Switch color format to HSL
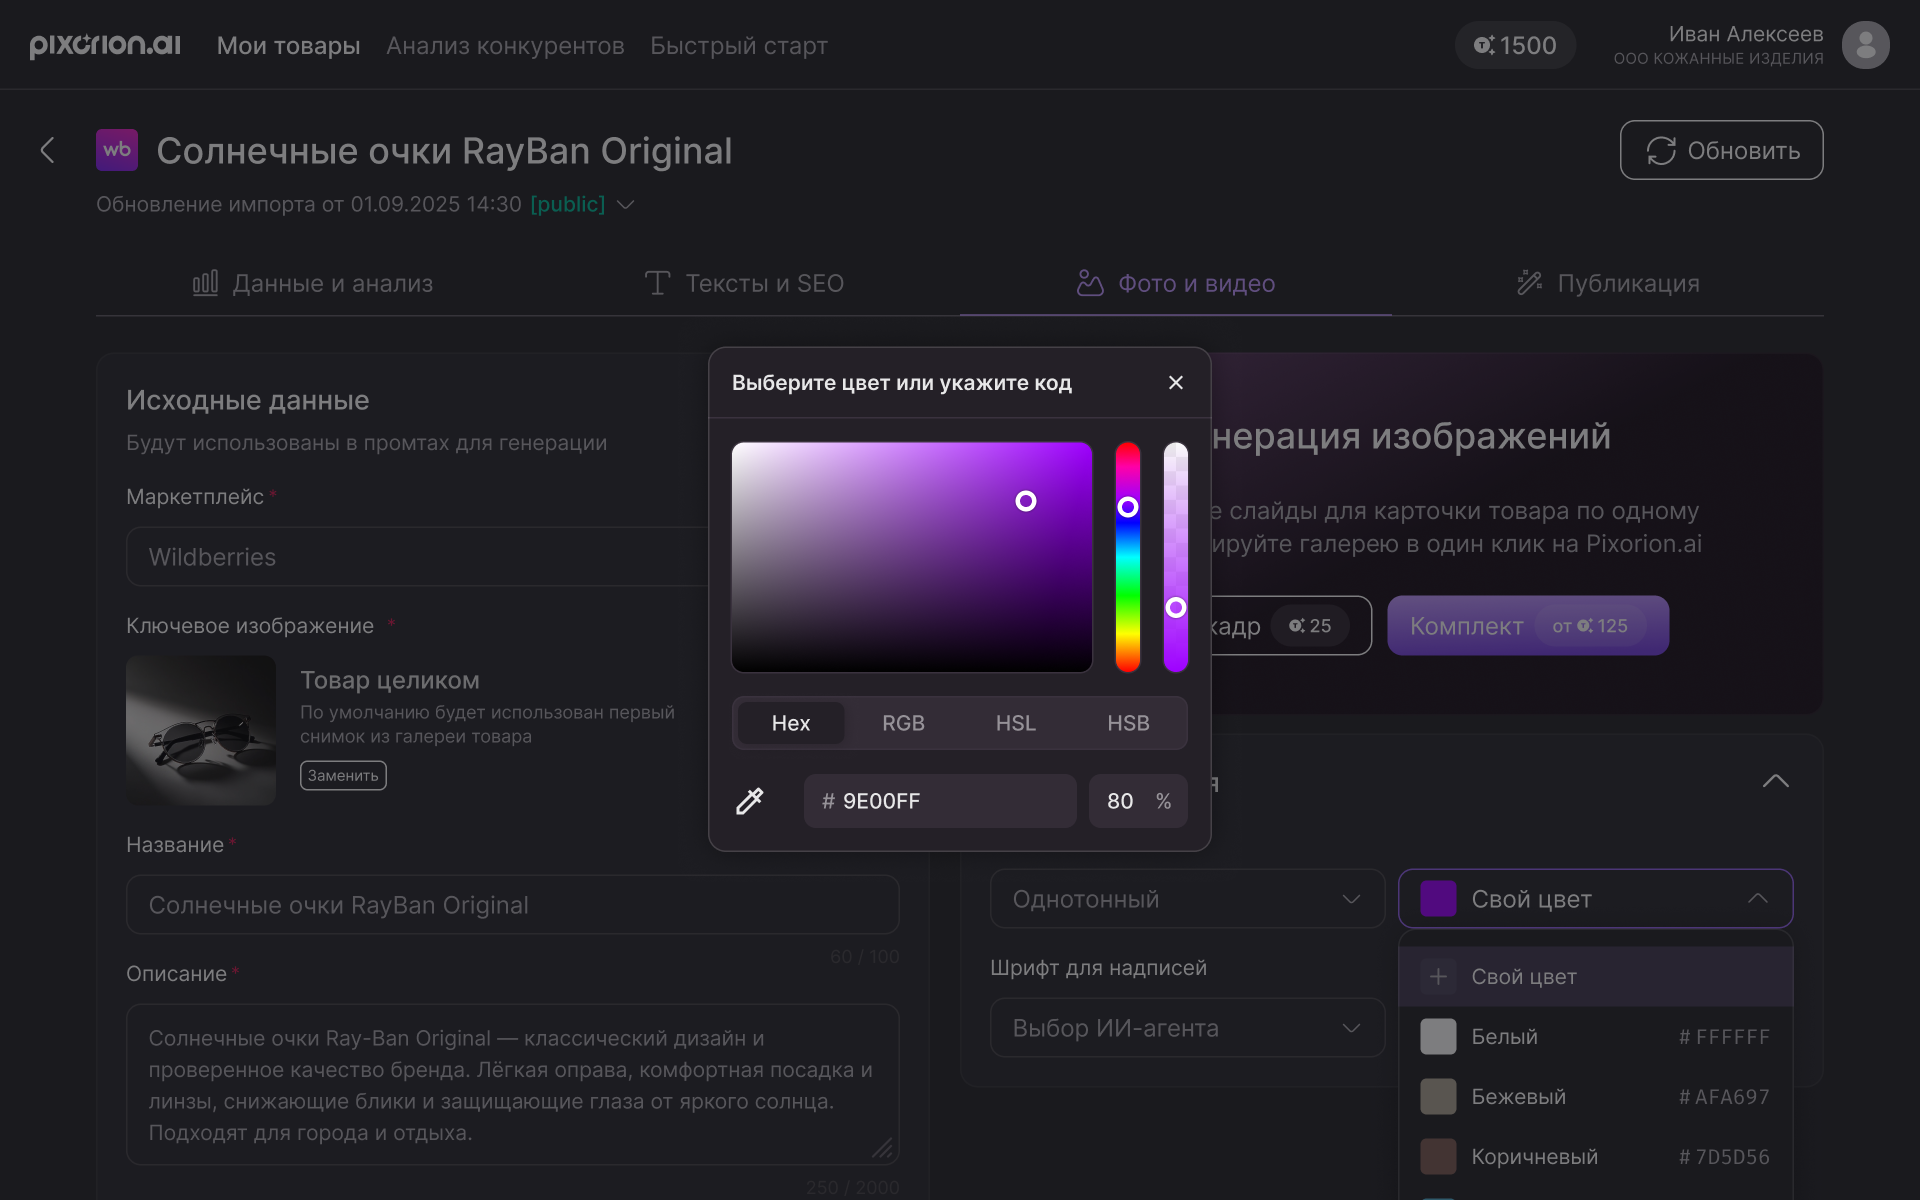1920x1200 pixels. (1015, 723)
